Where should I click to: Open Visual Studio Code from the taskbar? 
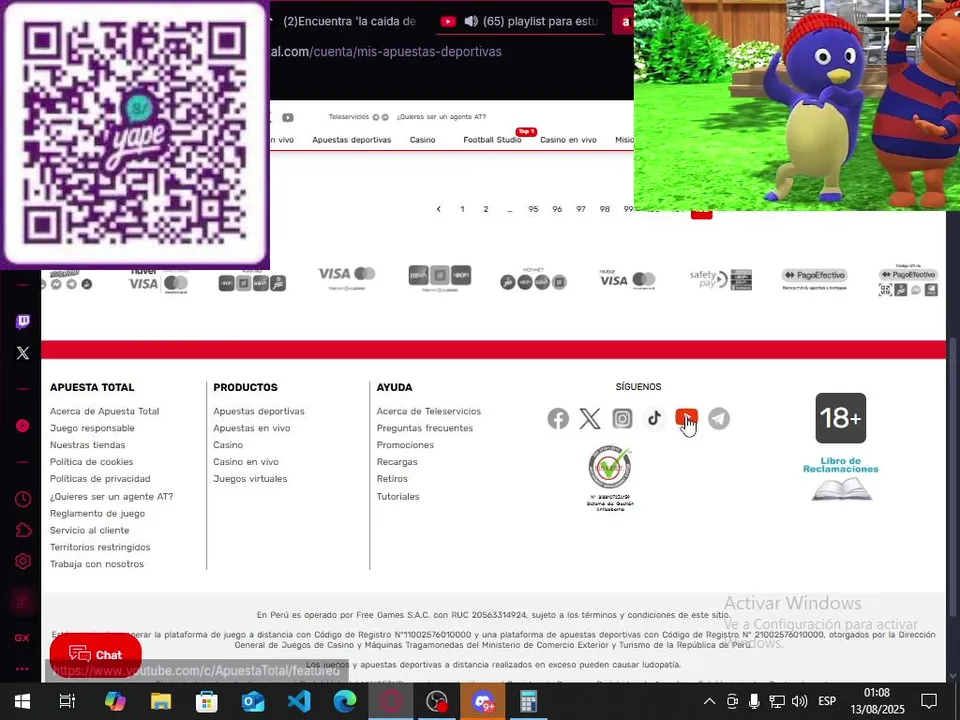[x=299, y=701]
